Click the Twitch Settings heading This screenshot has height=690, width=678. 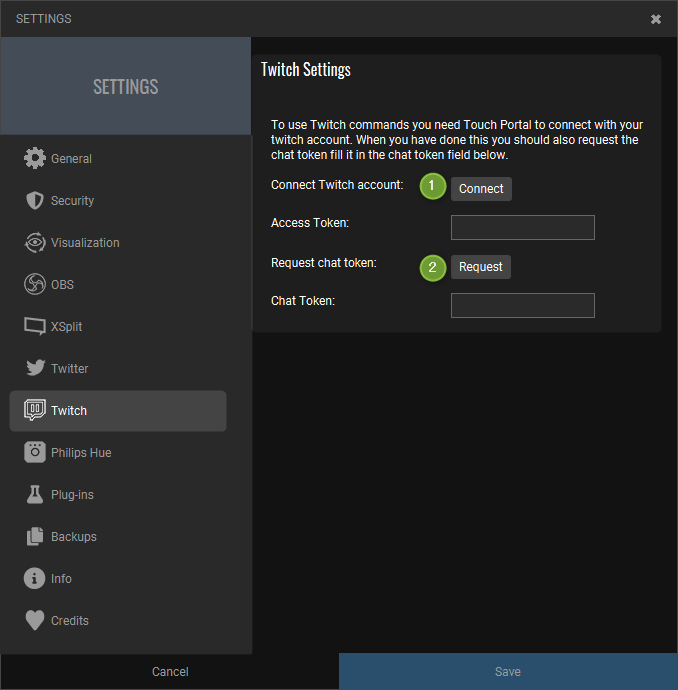click(x=306, y=70)
